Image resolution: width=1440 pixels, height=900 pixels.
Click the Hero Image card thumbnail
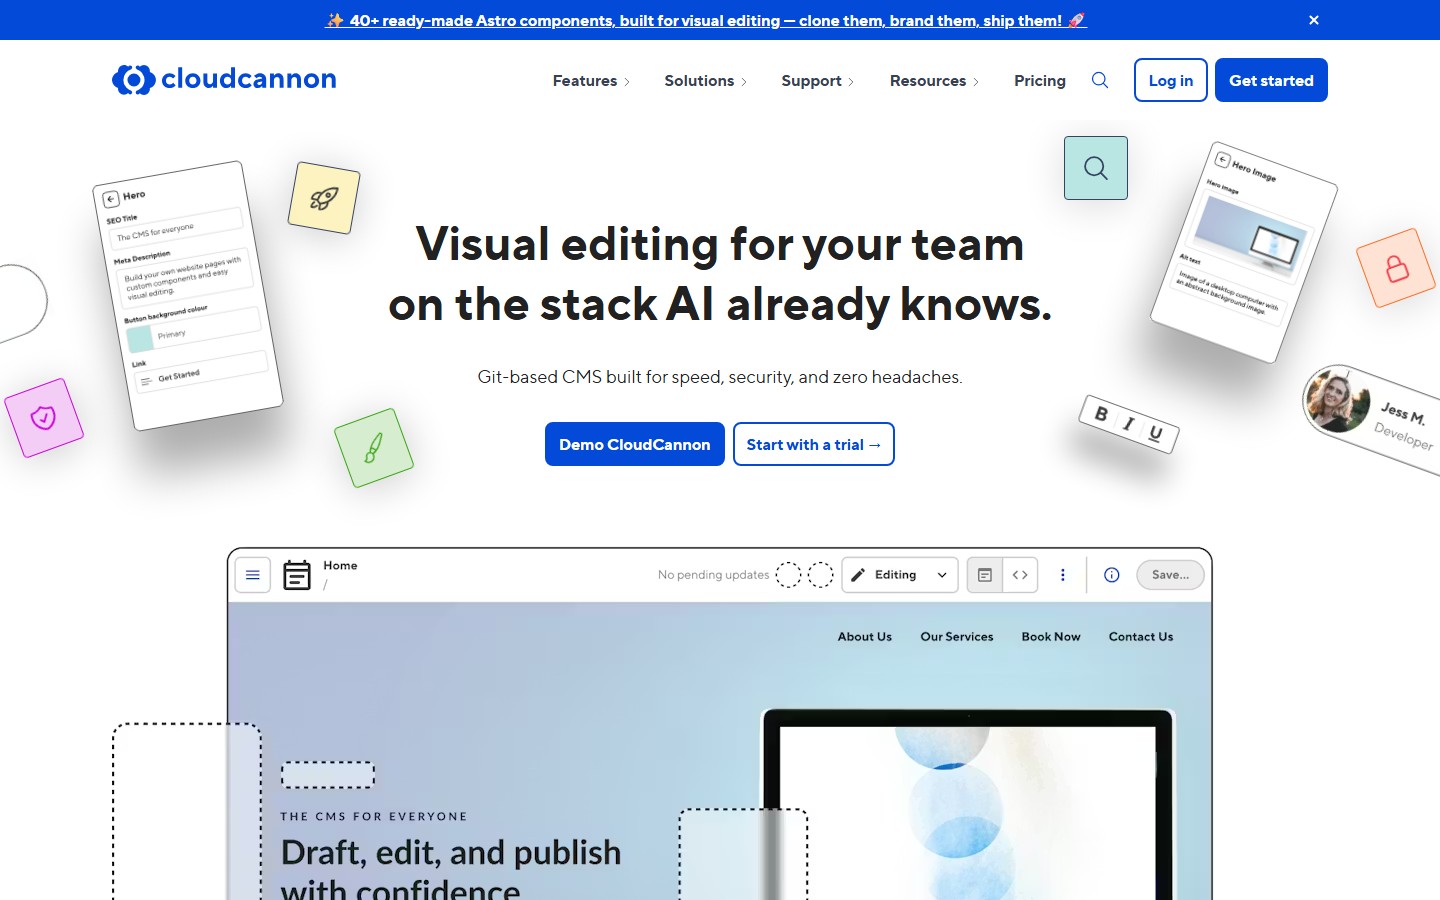coord(1250,234)
